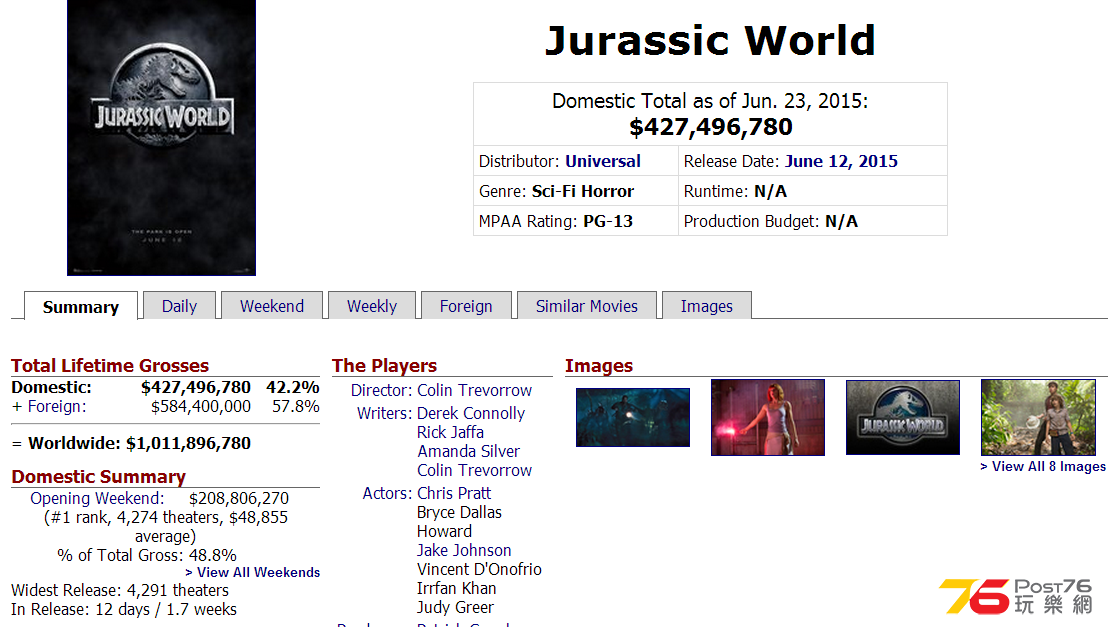Select the Foreign tab
Image resolution: width=1109 pixels, height=627 pixels.
click(466, 306)
